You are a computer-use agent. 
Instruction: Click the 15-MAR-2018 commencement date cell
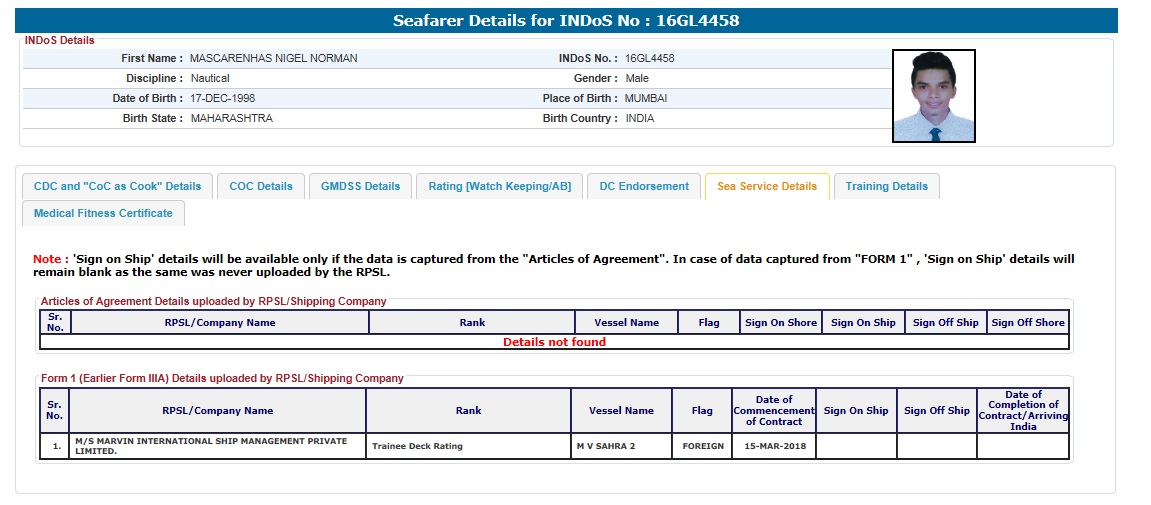[x=773, y=446]
